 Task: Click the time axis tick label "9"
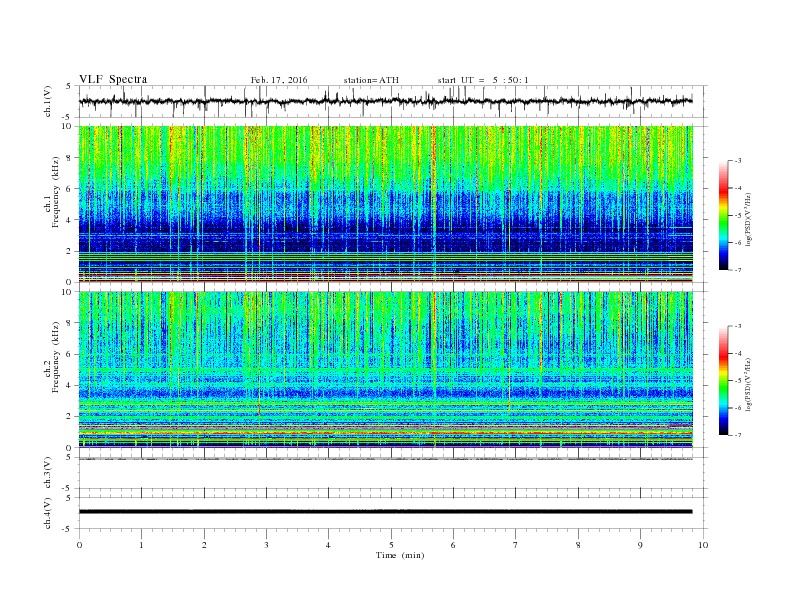point(640,545)
